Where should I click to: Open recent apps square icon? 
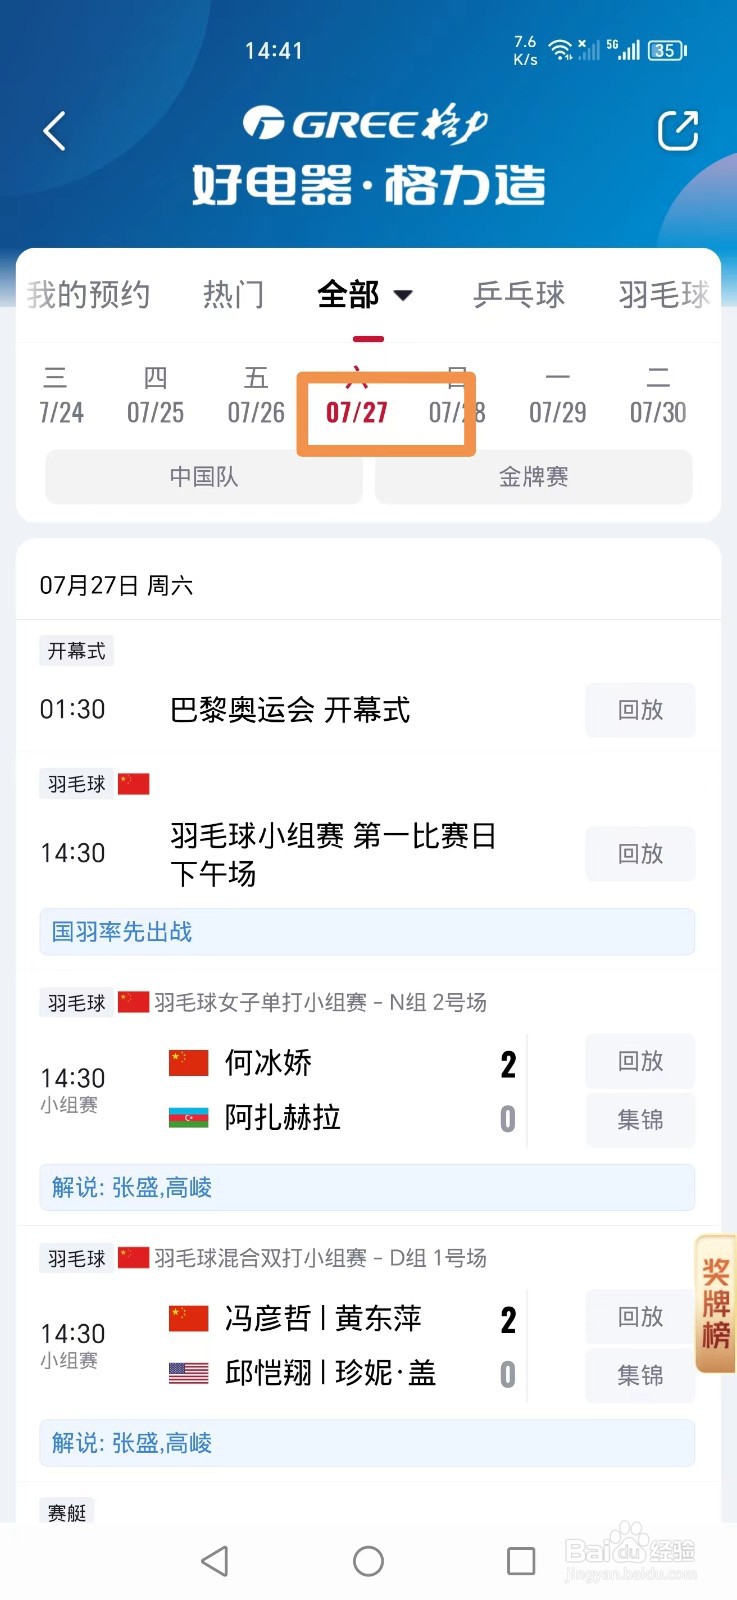[521, 1561]
